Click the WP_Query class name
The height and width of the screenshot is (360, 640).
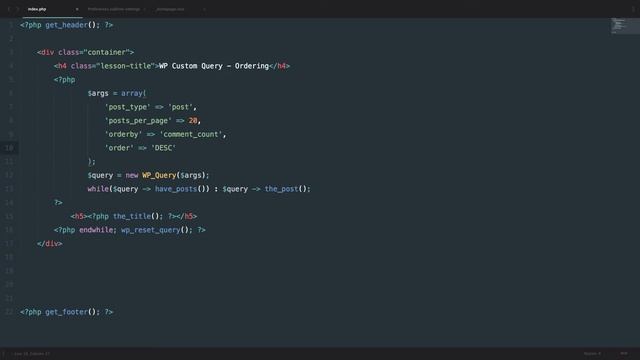(x=159, y=175)
